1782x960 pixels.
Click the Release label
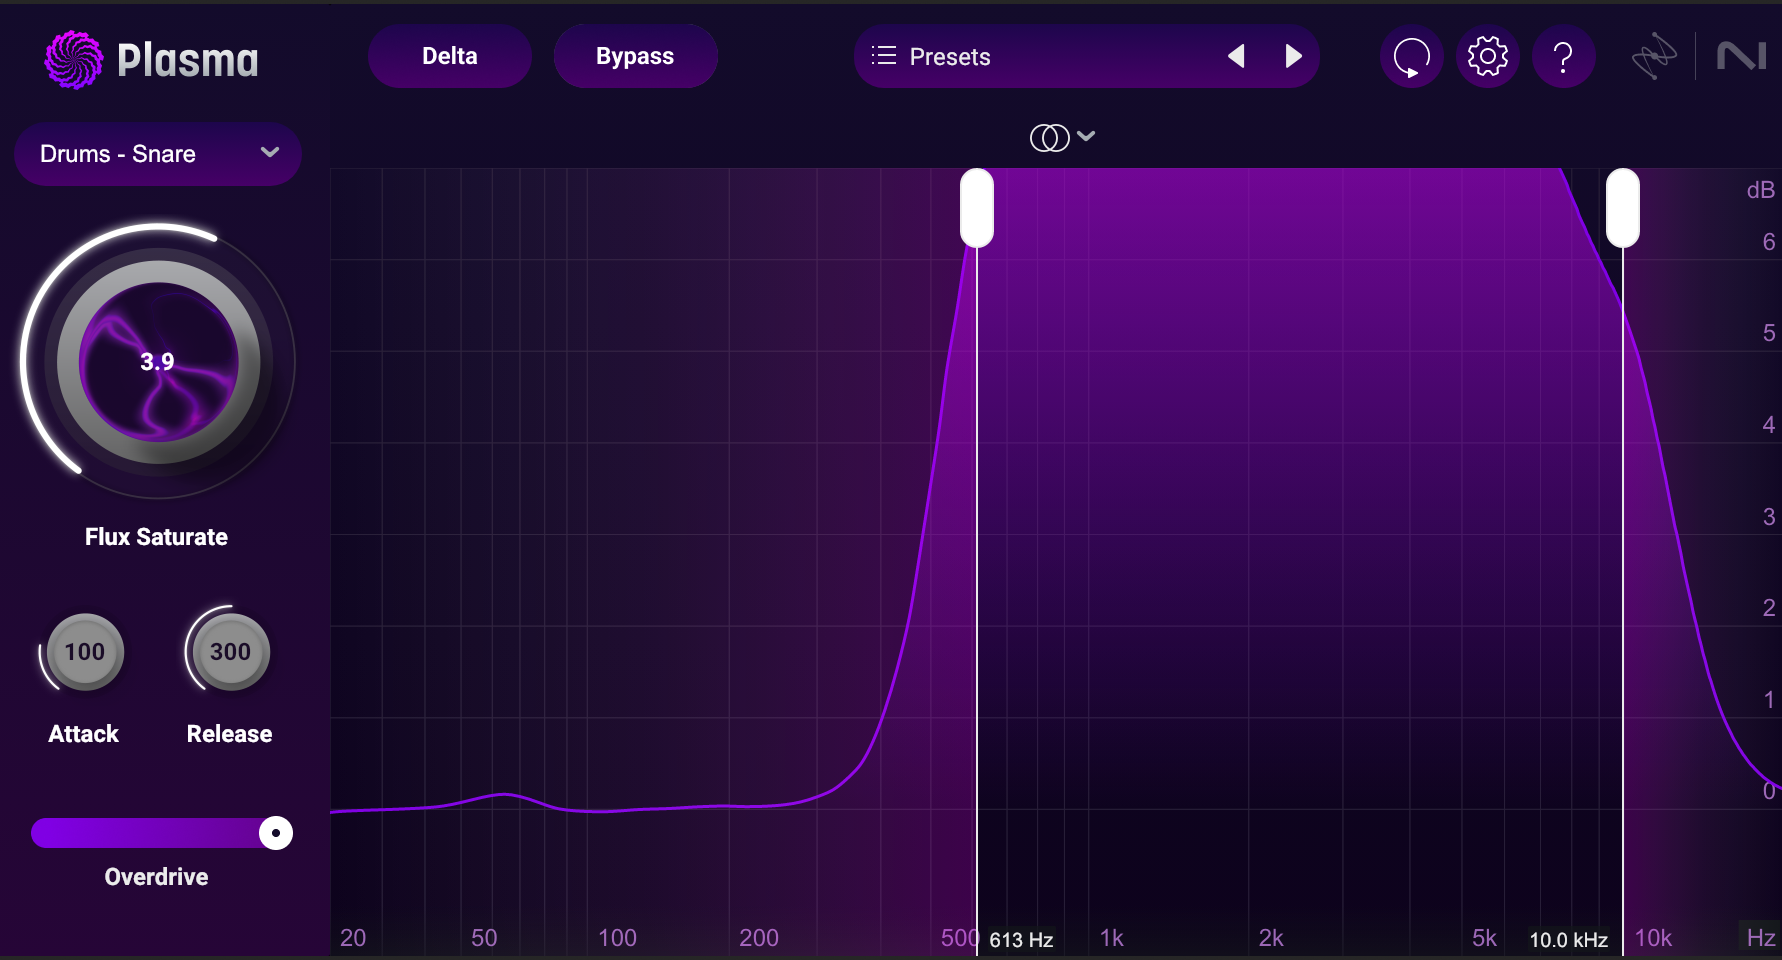click(x=229, y=734)
